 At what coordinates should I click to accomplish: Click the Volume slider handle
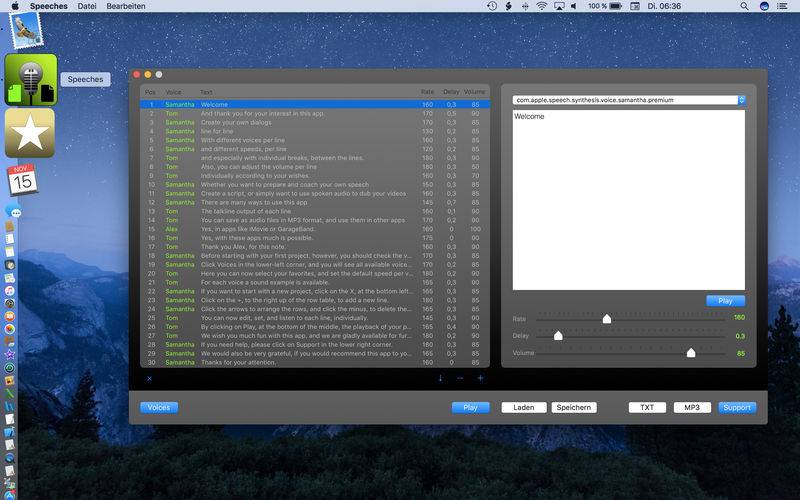tap(691, 353)
